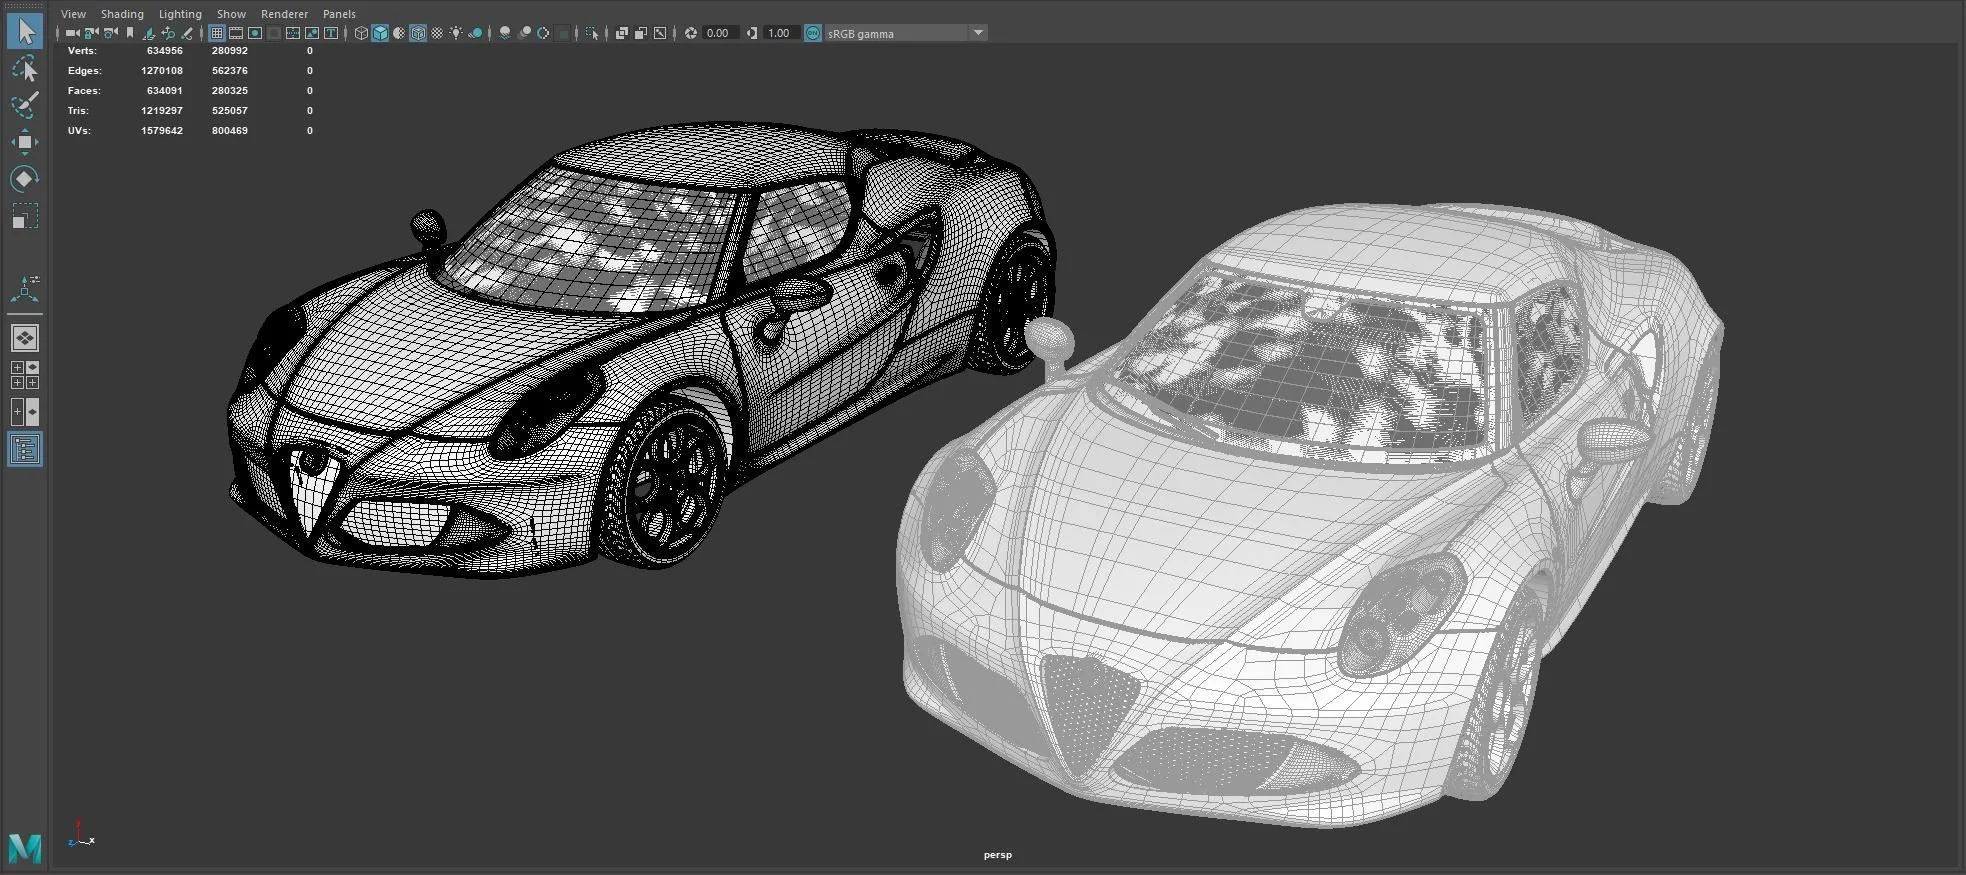Toggle the Motion Blur icon

click(x=524, y=33)
